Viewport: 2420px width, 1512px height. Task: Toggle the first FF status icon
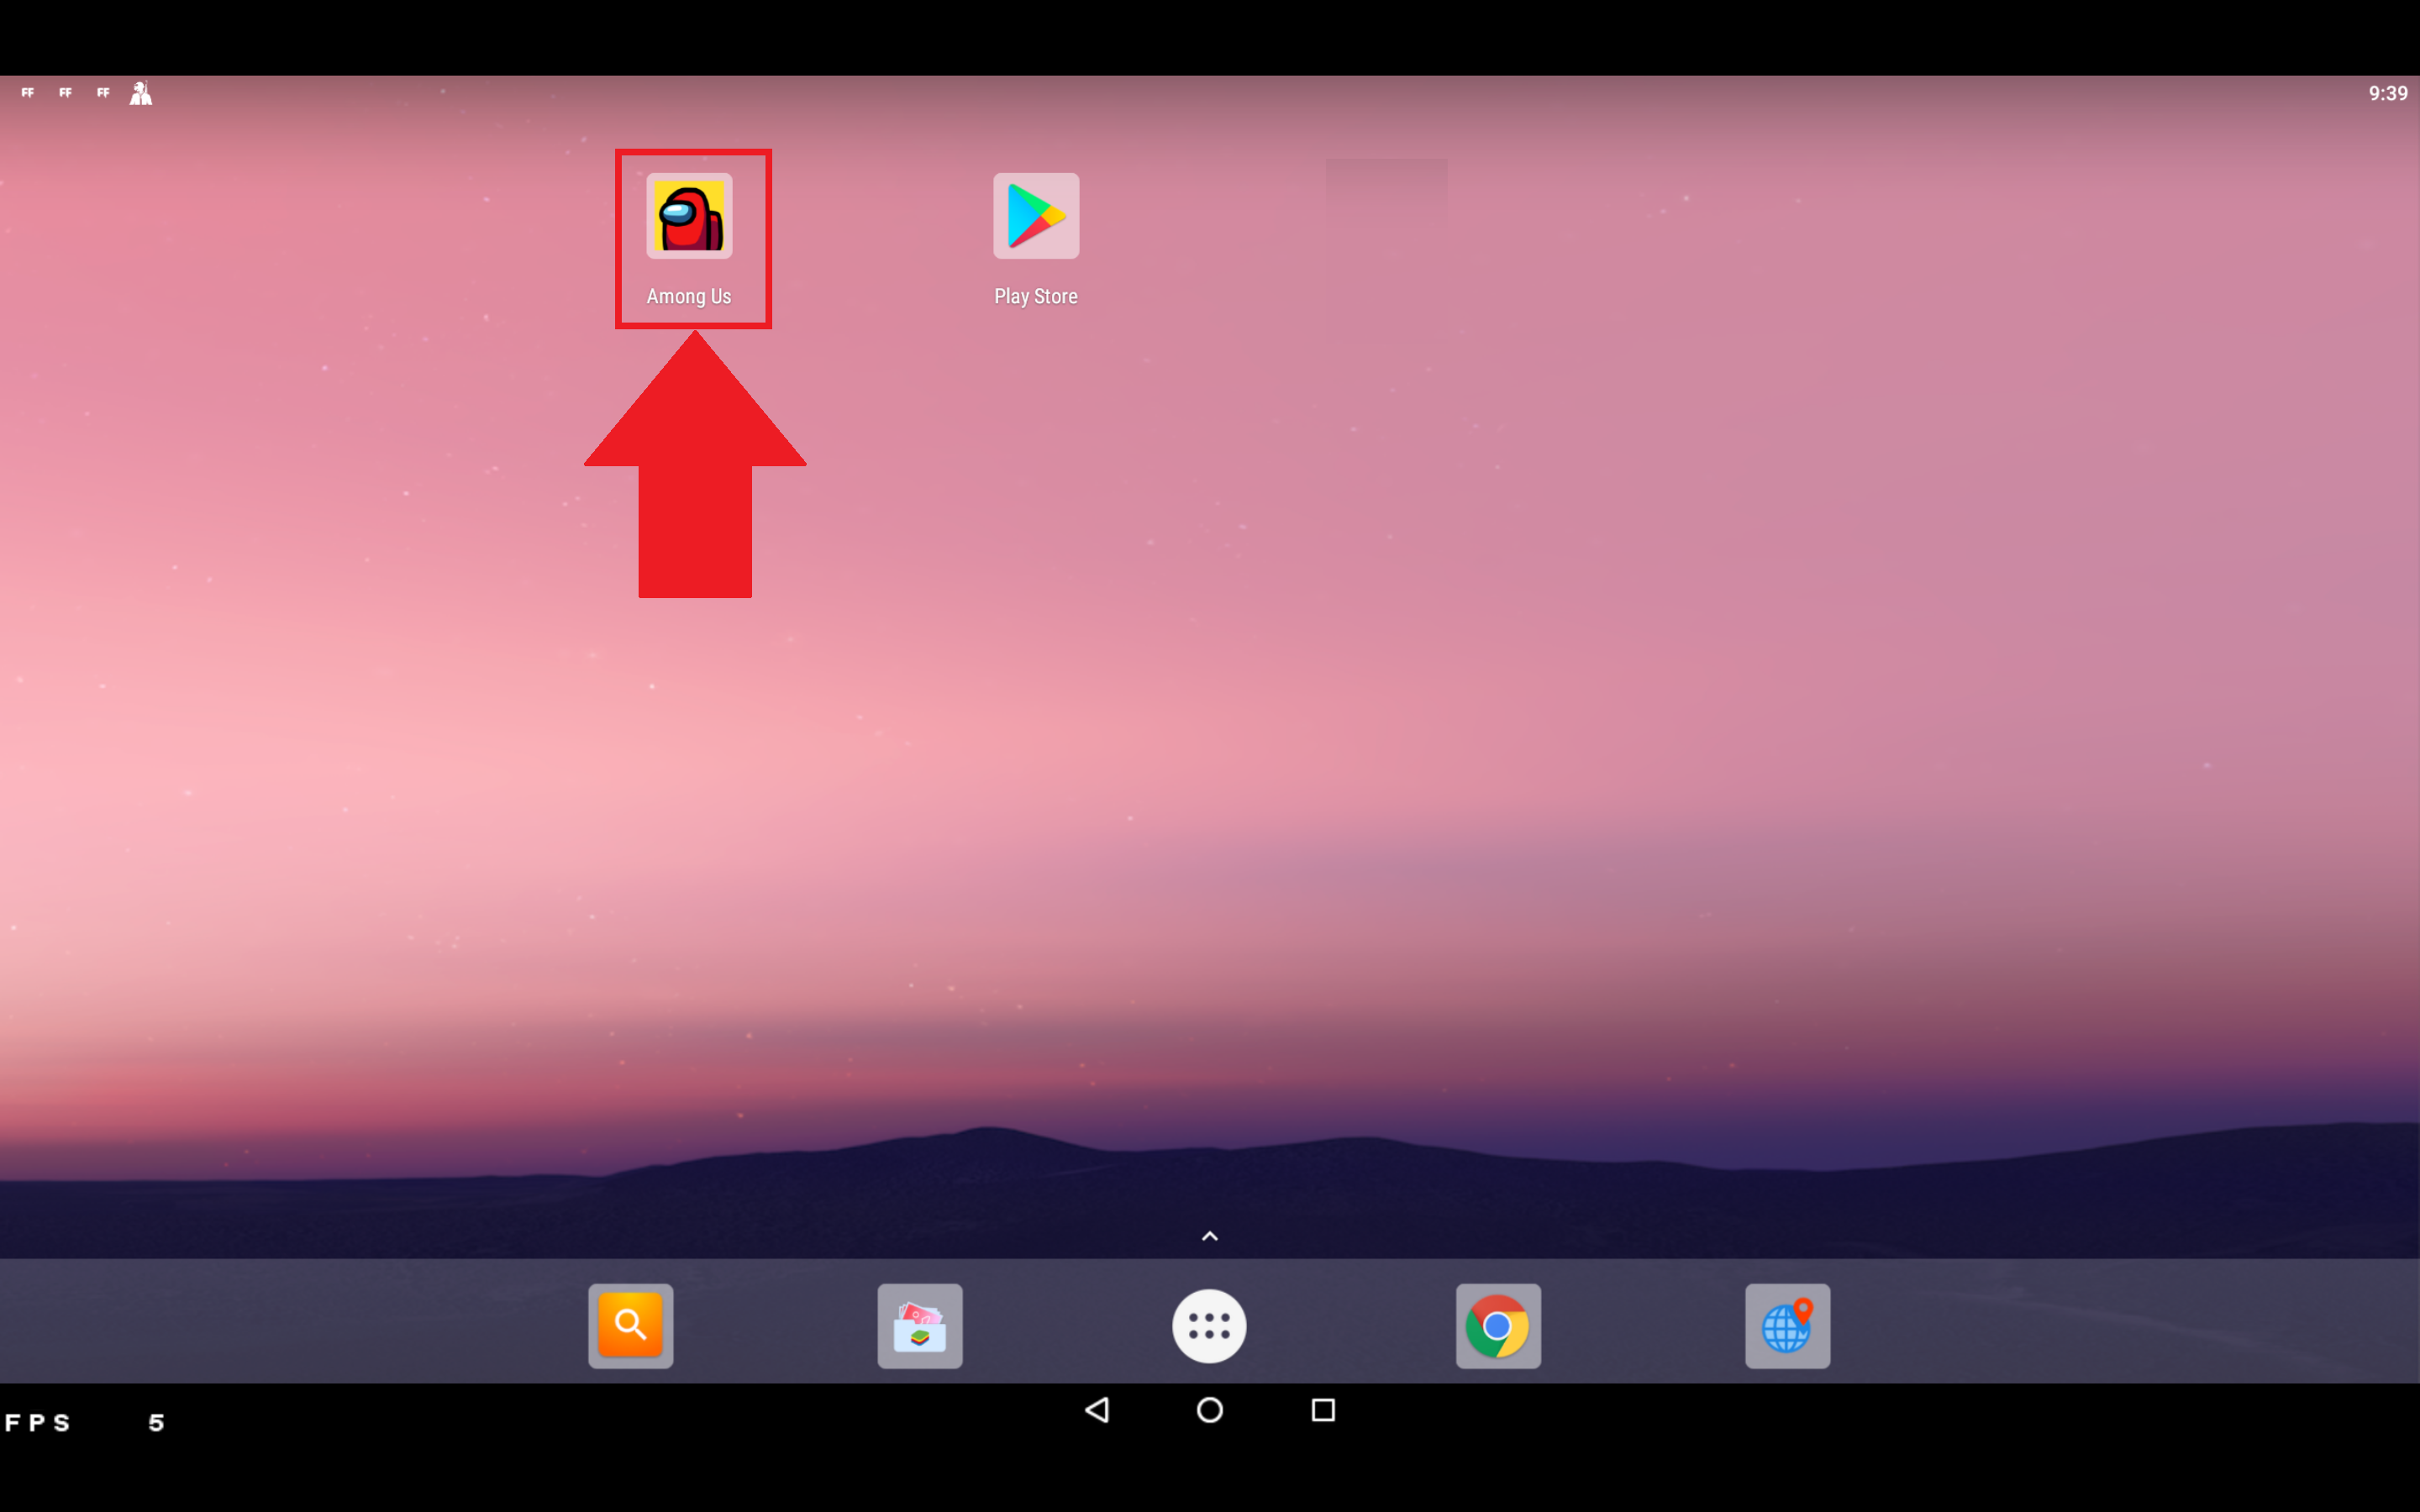(x=26, y=91)
